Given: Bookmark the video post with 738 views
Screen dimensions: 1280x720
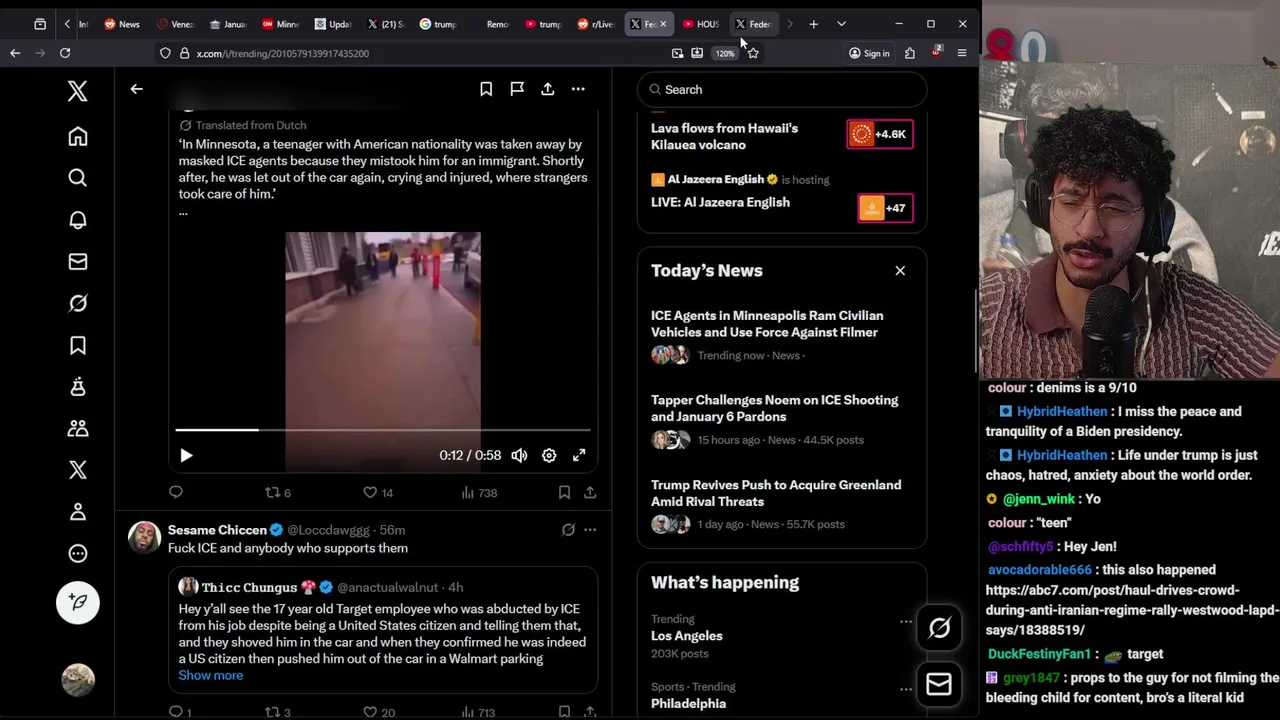Looking at the screenshot, I should [x=564, y=492].
